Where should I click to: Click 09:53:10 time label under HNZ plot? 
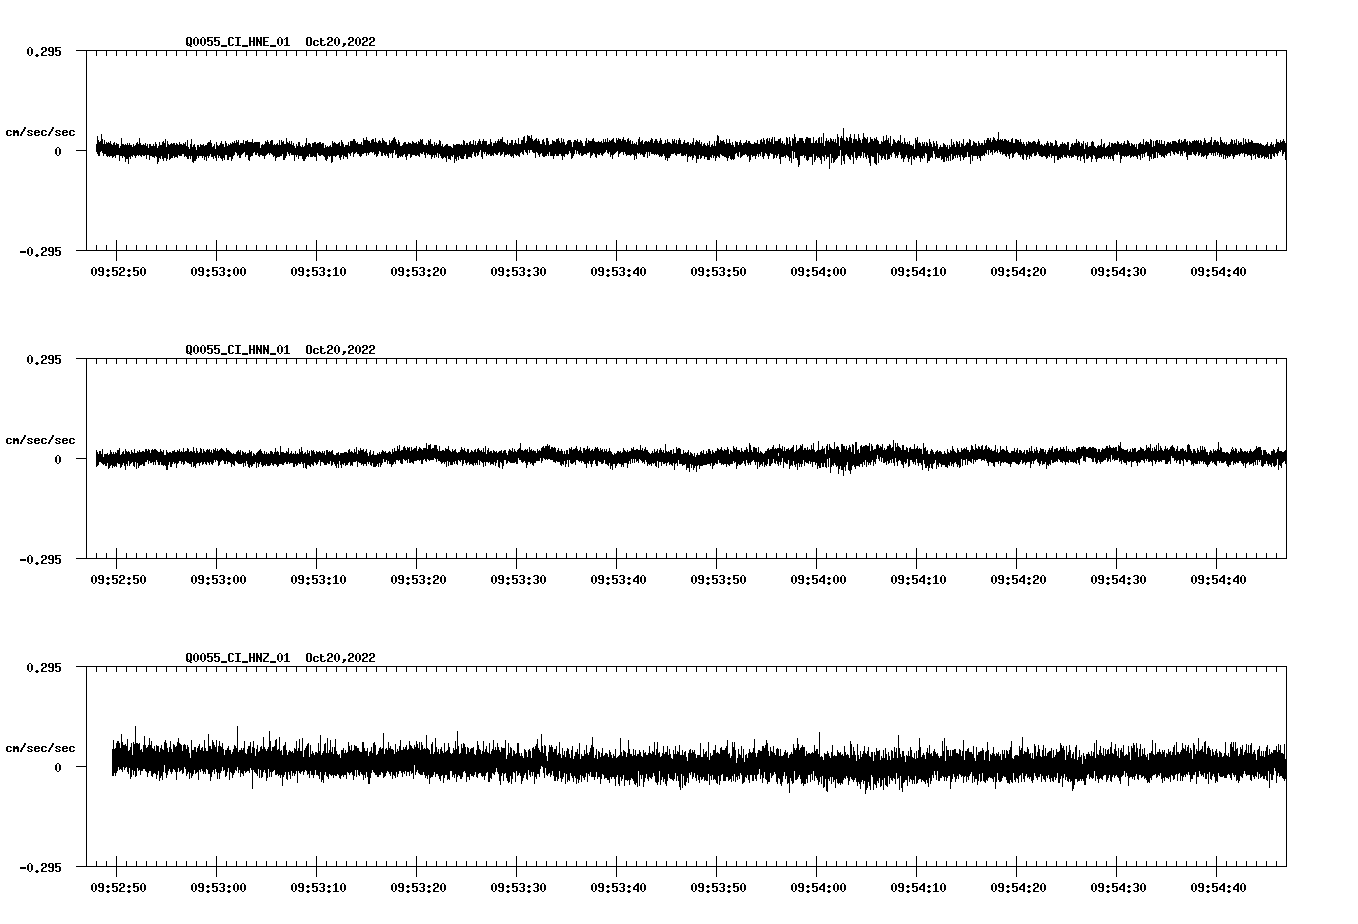pos(318,888)
